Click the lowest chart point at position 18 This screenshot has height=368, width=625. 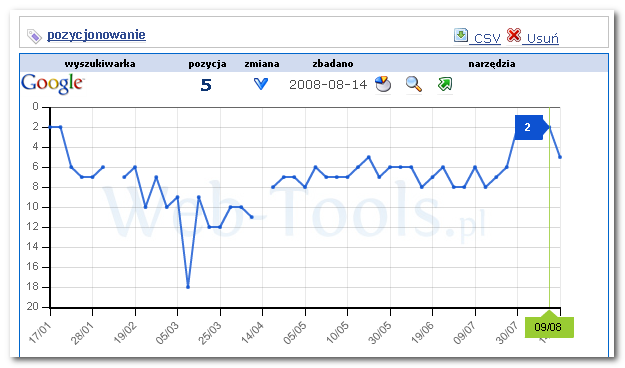[188, 287]
